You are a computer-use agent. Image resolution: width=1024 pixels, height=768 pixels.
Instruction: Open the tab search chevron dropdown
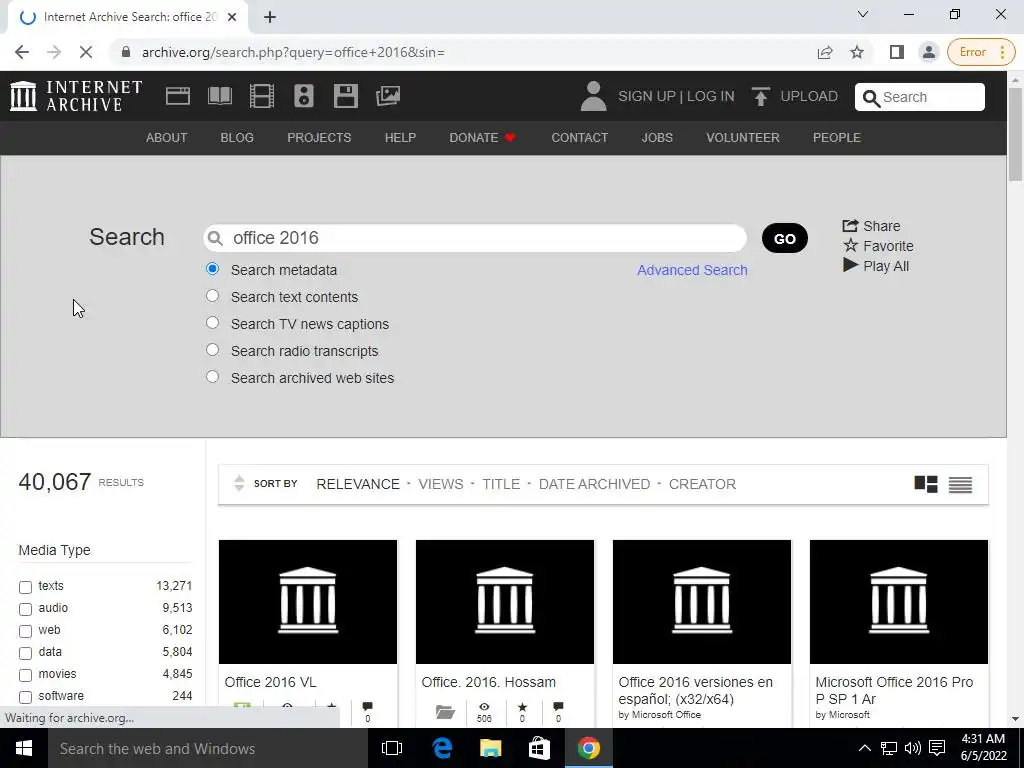coord(863,14)
